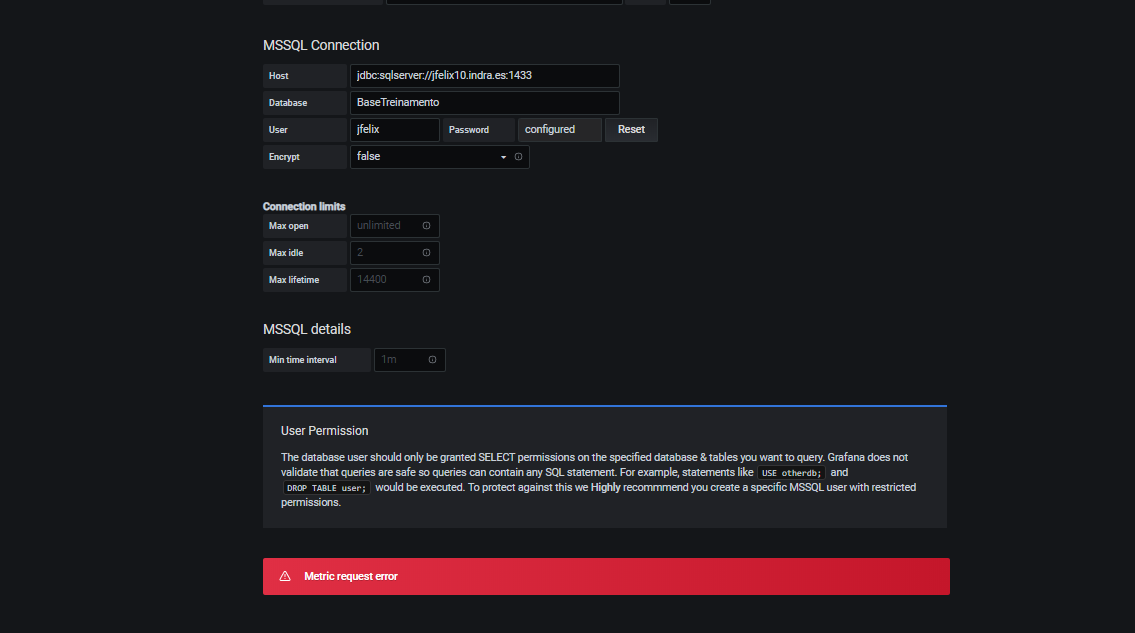Click the Max lifetime 14400 input
The width and height of the screenshot is (1135, 633).
(390, 279)
